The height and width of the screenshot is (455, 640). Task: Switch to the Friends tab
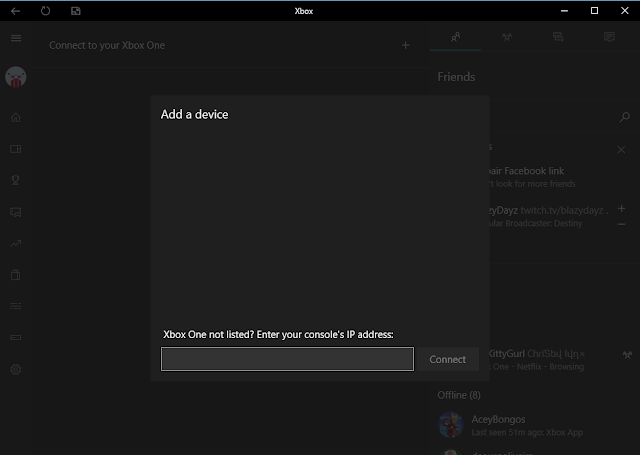click(456, 37)
